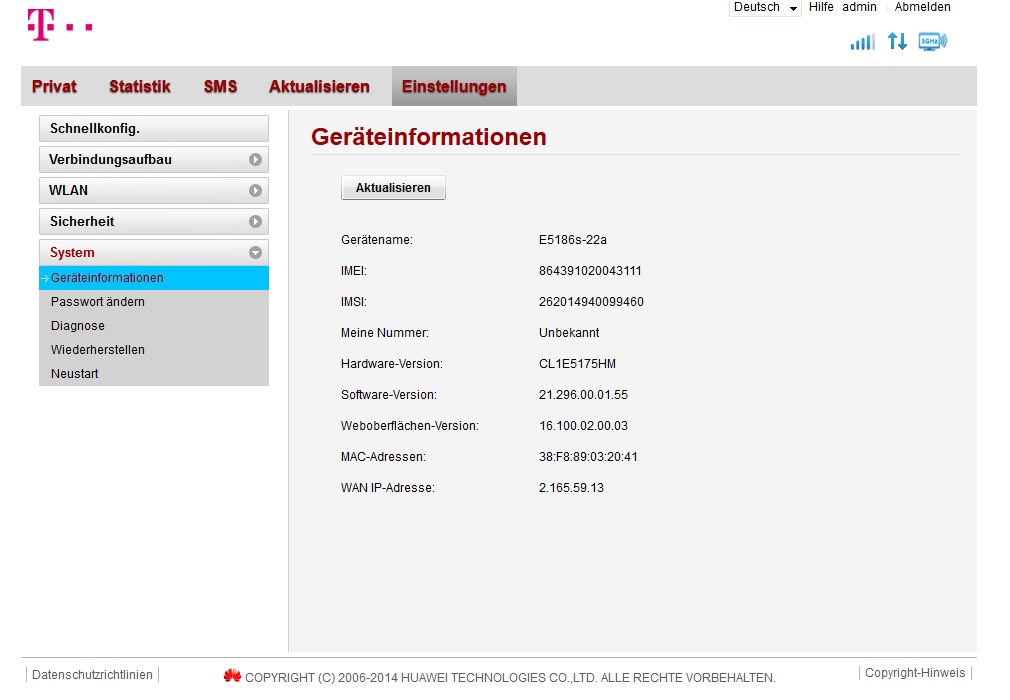Expand the Verbindungsaufbau menu arrow
The image size is (1010, 700).
tap(255, 160)
